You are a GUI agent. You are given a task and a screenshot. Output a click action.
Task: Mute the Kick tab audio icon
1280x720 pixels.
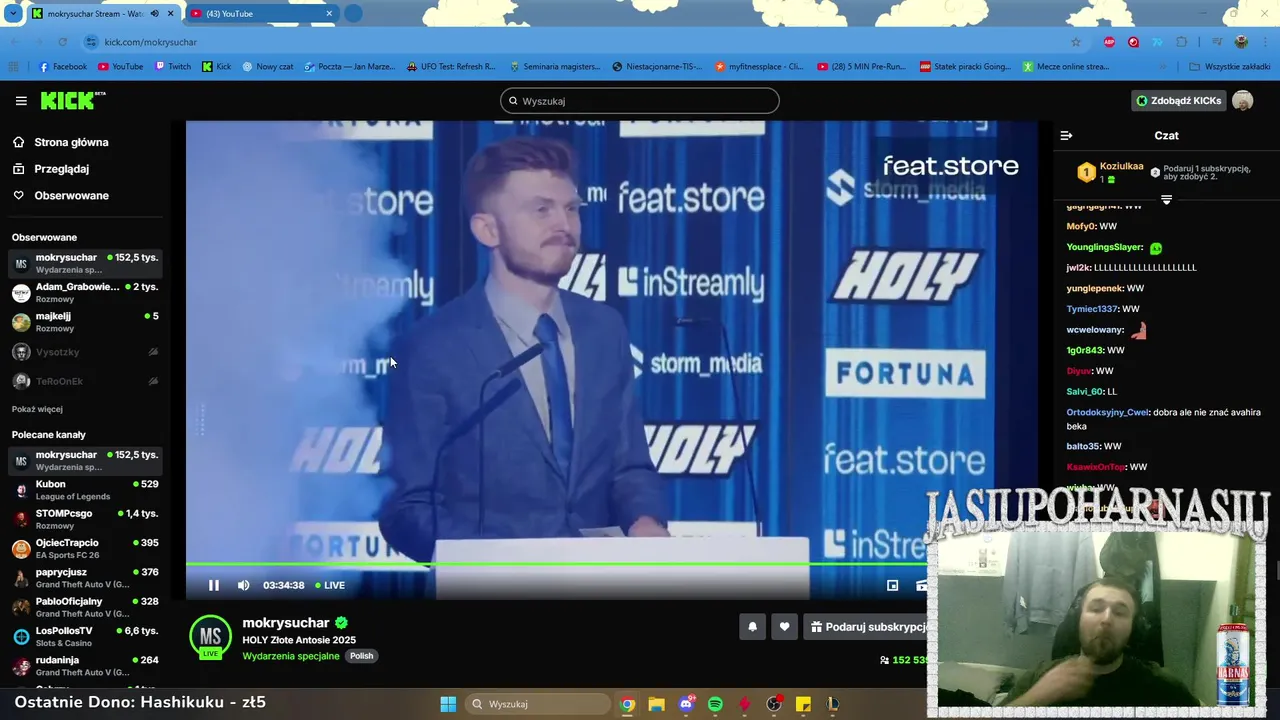[x=154, y=14]
